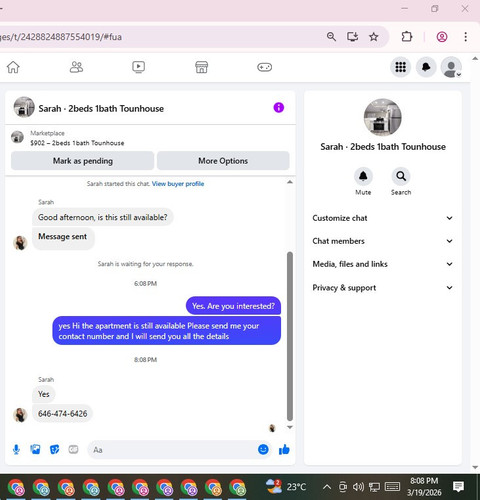
Task: Open the Gaming controller icon
Action: tap(264, 67)
